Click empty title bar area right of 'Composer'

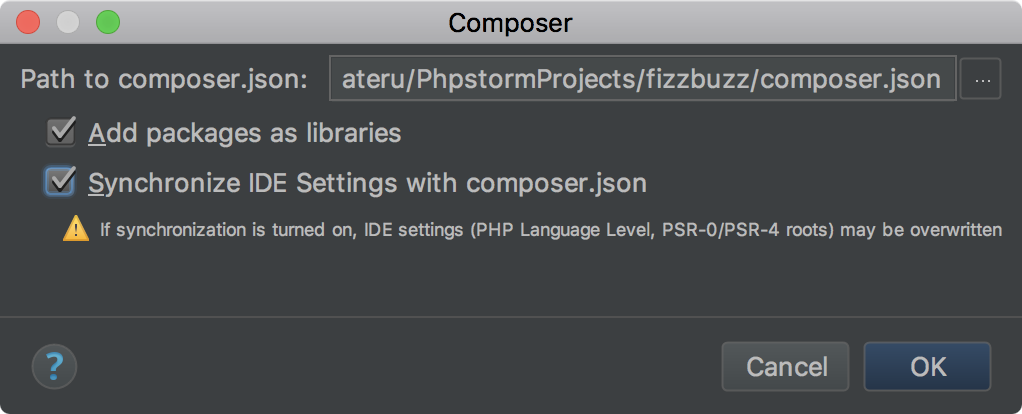800,21
